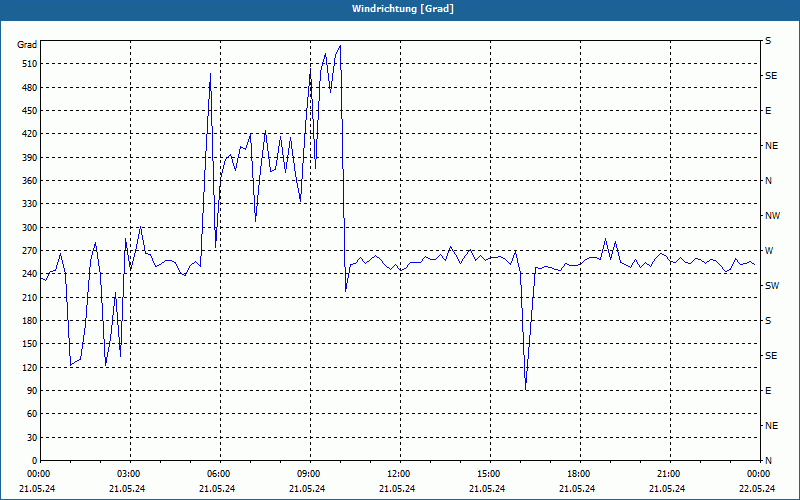Click the W compass label on right axis
This screenshot has height=500, width=800.
click(769, 251)
